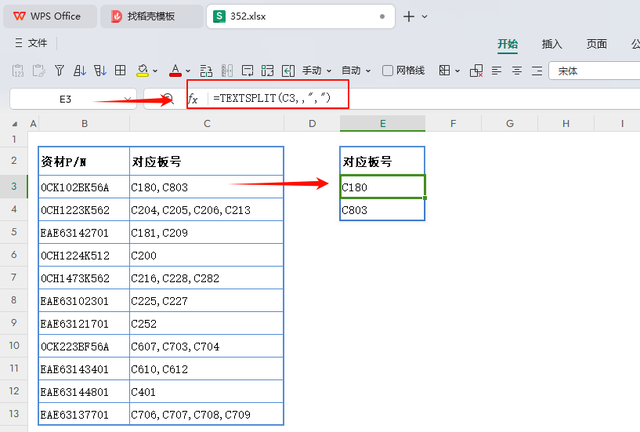640x432 pixels.
Task: Click the select-all corner triangle
Action: pos(15,124)
